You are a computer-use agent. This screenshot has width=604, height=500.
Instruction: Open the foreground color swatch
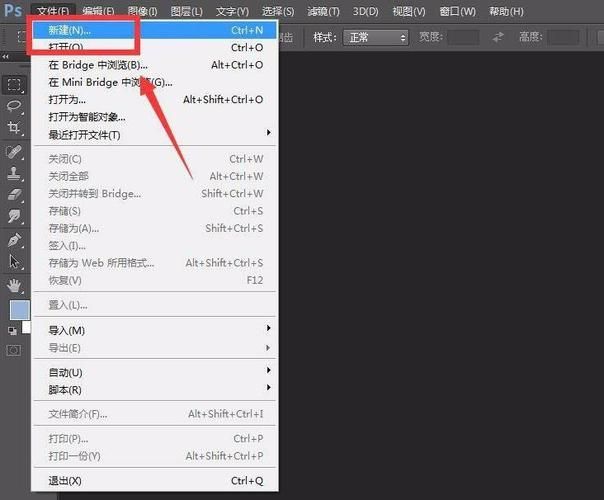point(19,310)
